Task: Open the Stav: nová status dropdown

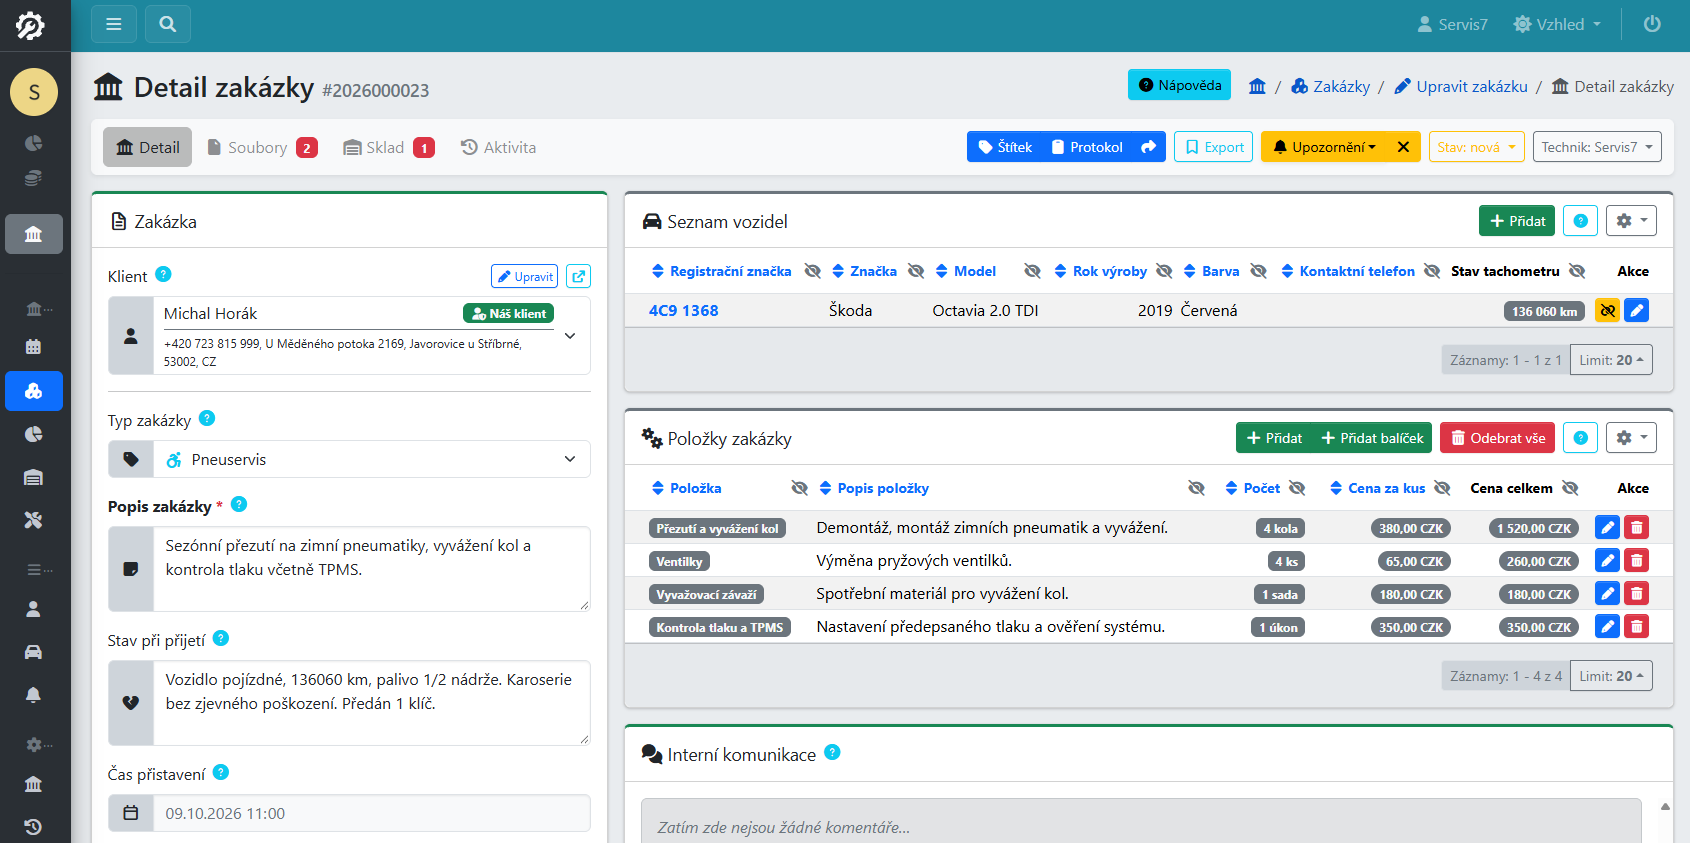Action: pyautogui.click(x=1477, y=147)
